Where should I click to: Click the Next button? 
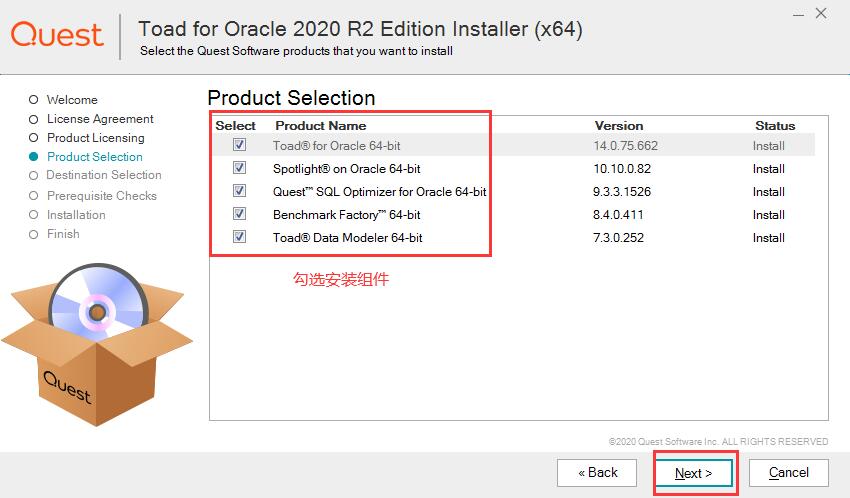(x=694, y=473)
